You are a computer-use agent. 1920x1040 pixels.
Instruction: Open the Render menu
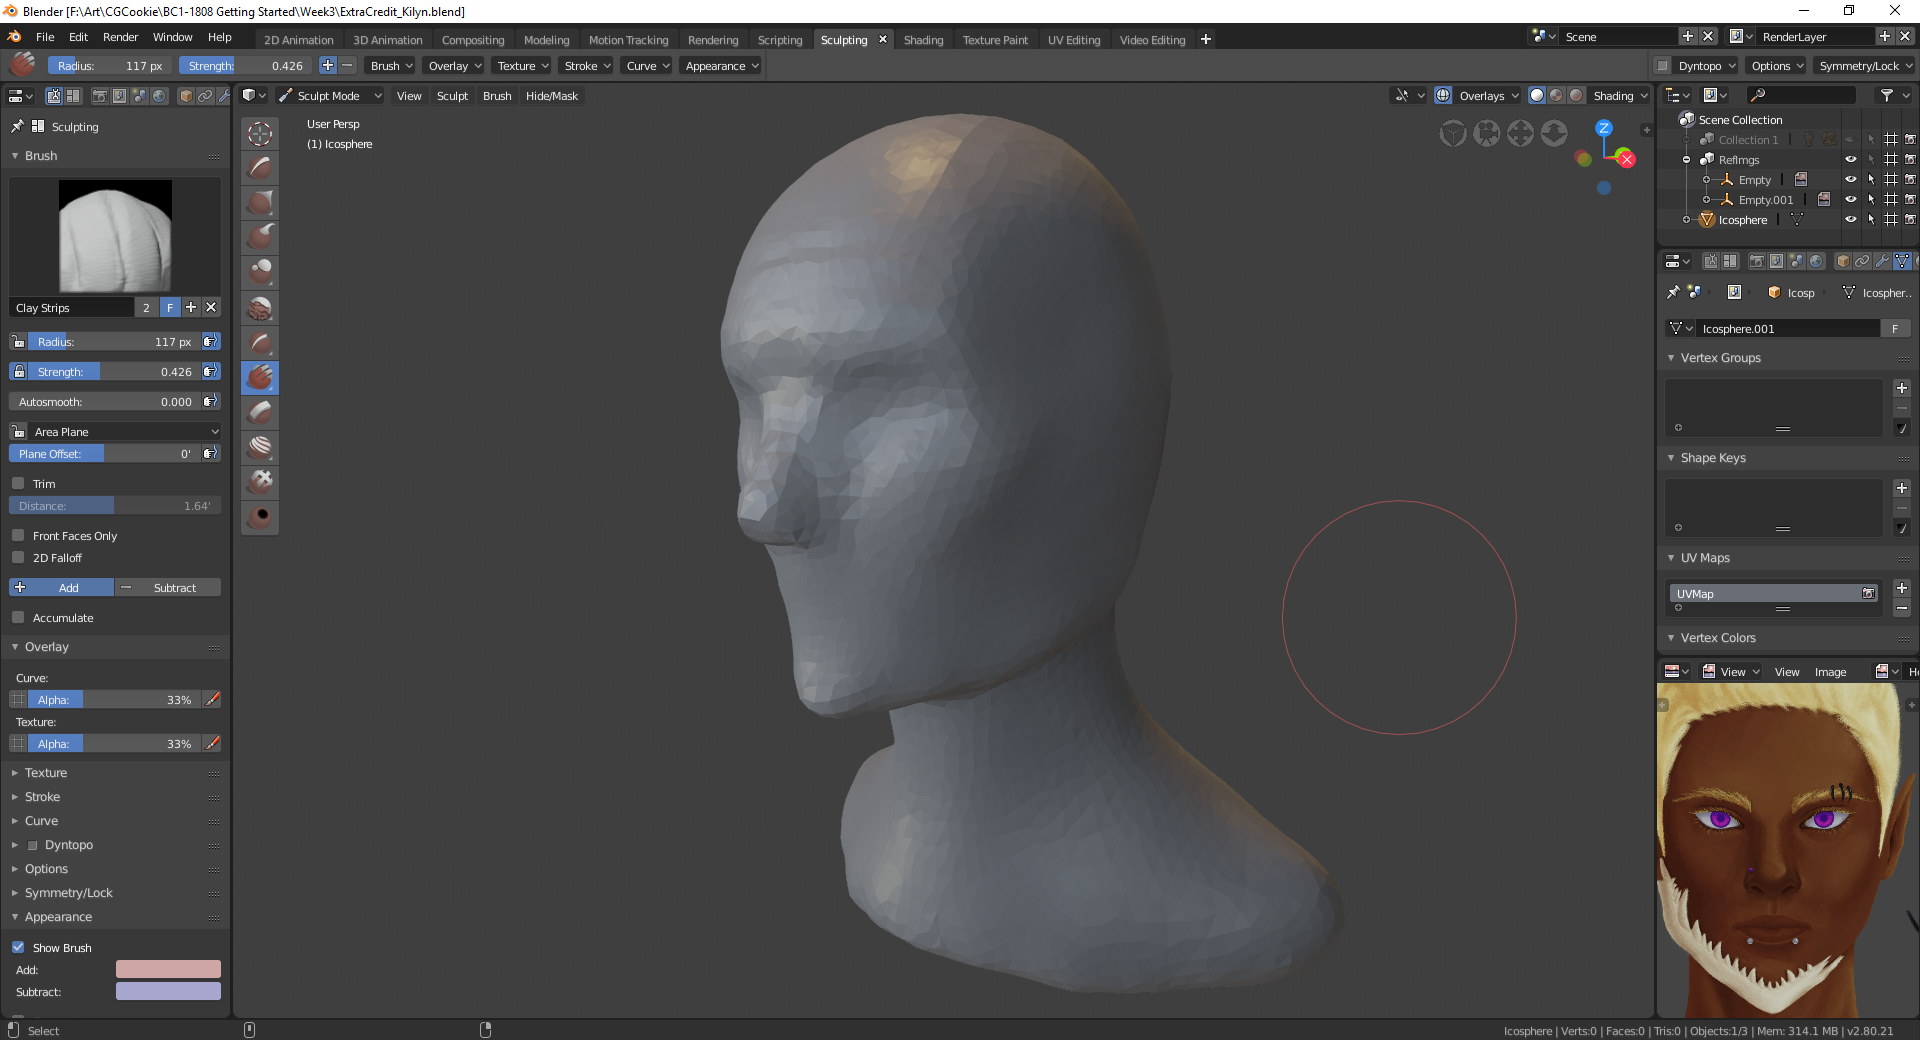coord(120,37)
